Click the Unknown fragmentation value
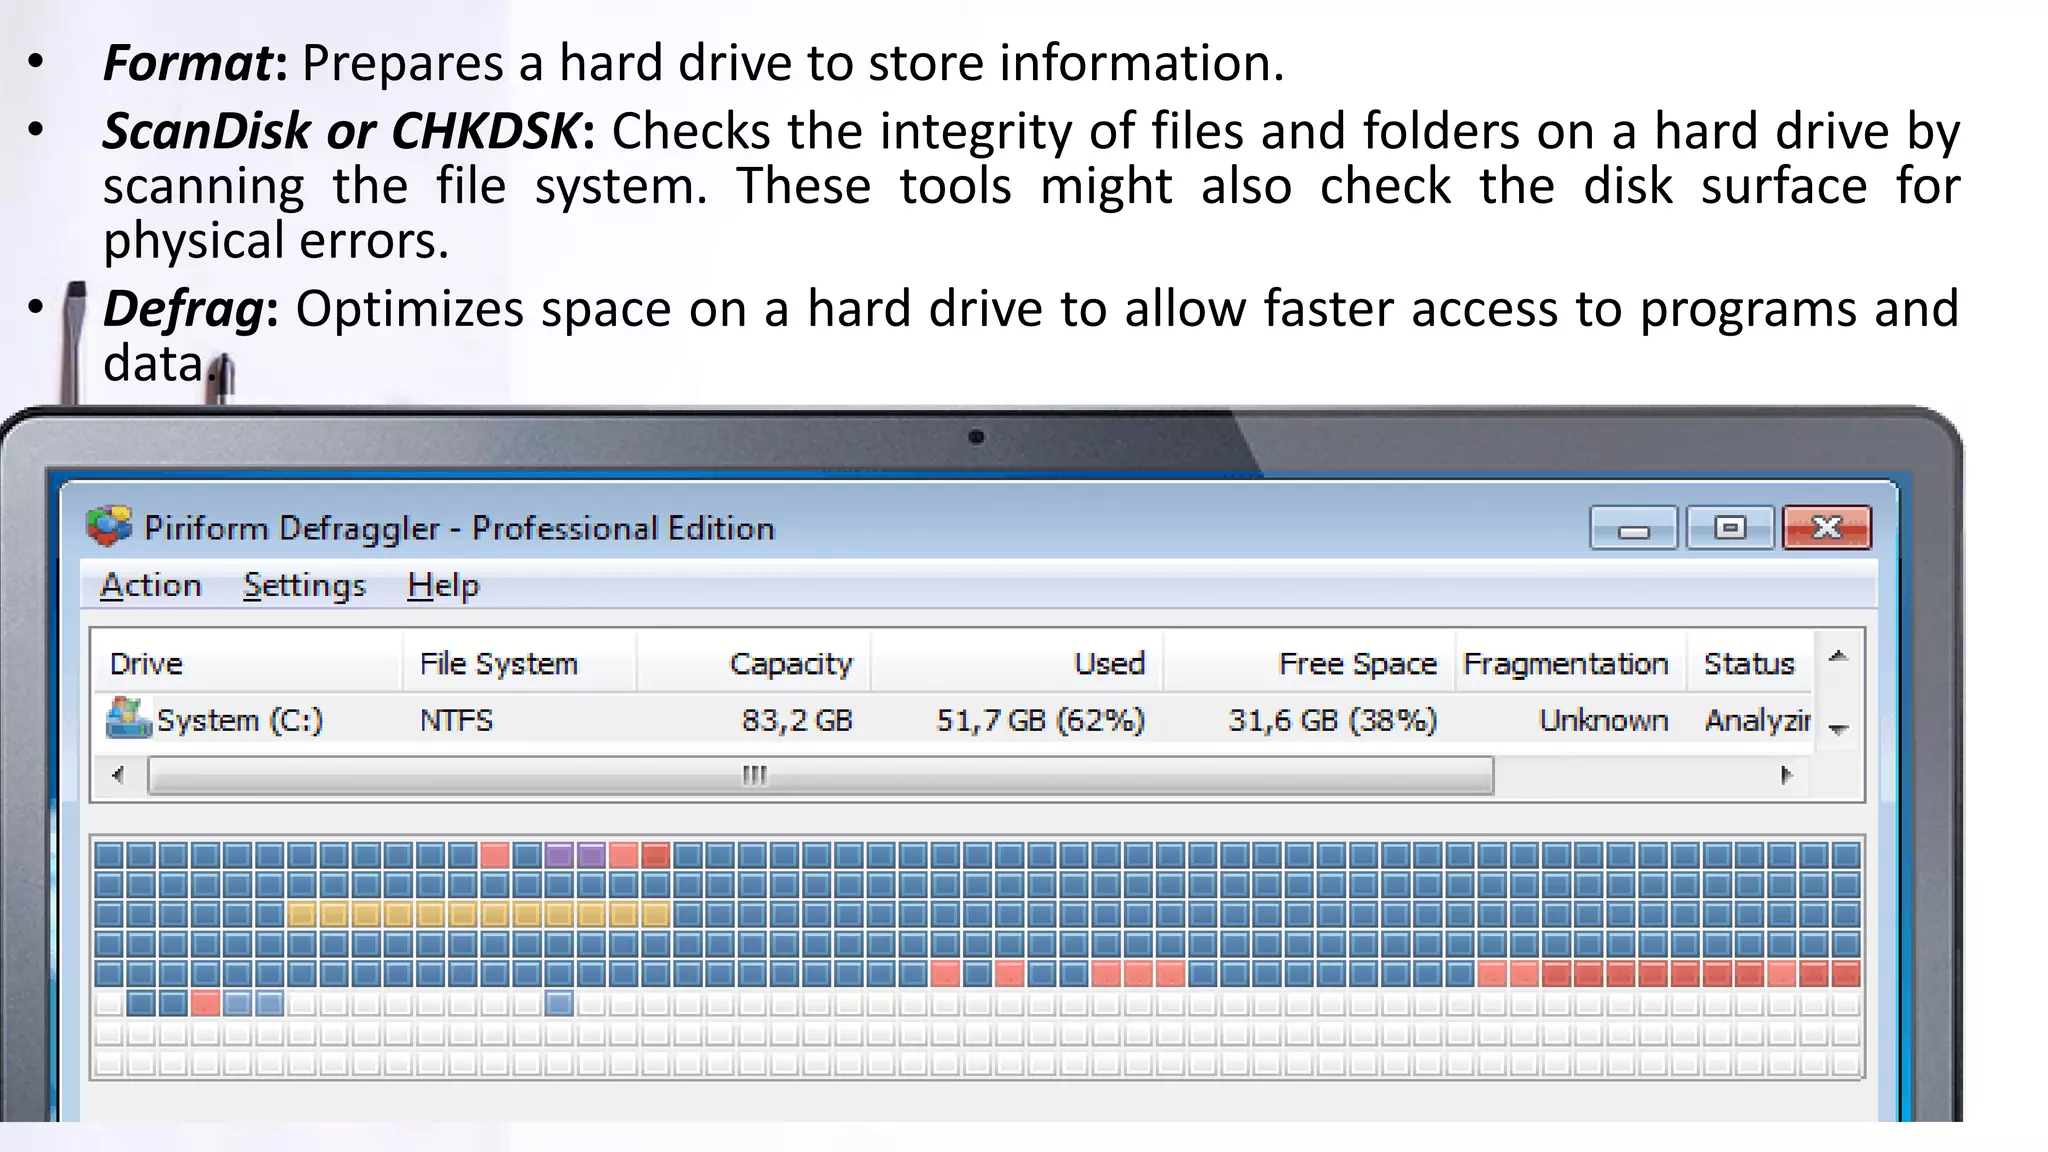The width and height of the screenshot is (2048, 1152). [x=1603, y=720]
